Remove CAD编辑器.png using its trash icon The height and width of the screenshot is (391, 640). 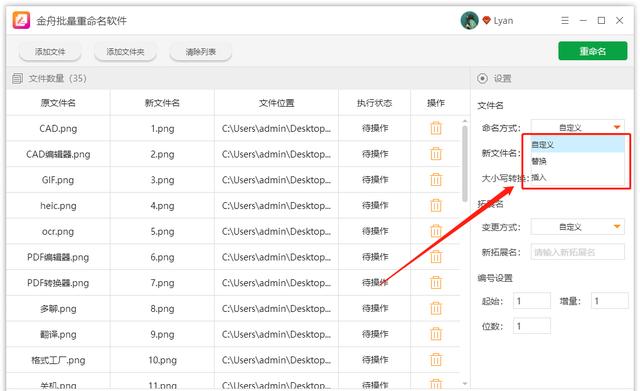436,154
